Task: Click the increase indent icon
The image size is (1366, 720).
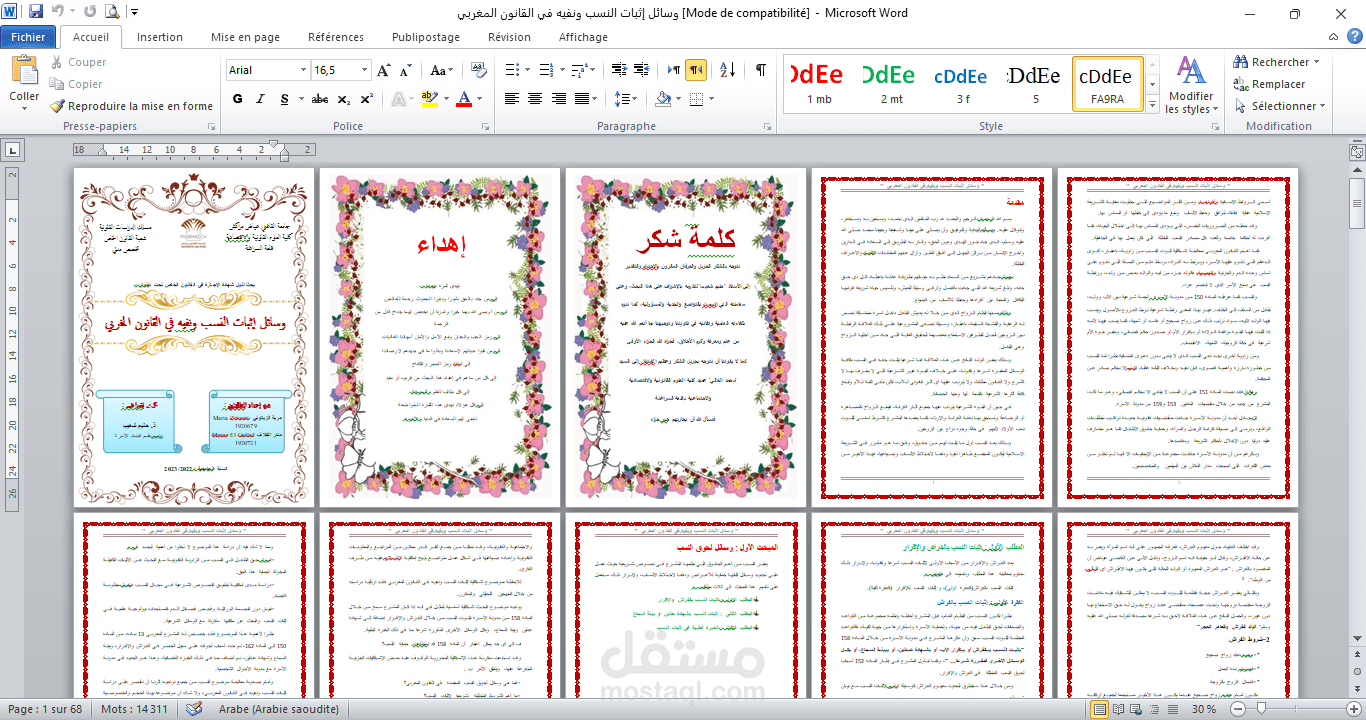Action: 642,70
